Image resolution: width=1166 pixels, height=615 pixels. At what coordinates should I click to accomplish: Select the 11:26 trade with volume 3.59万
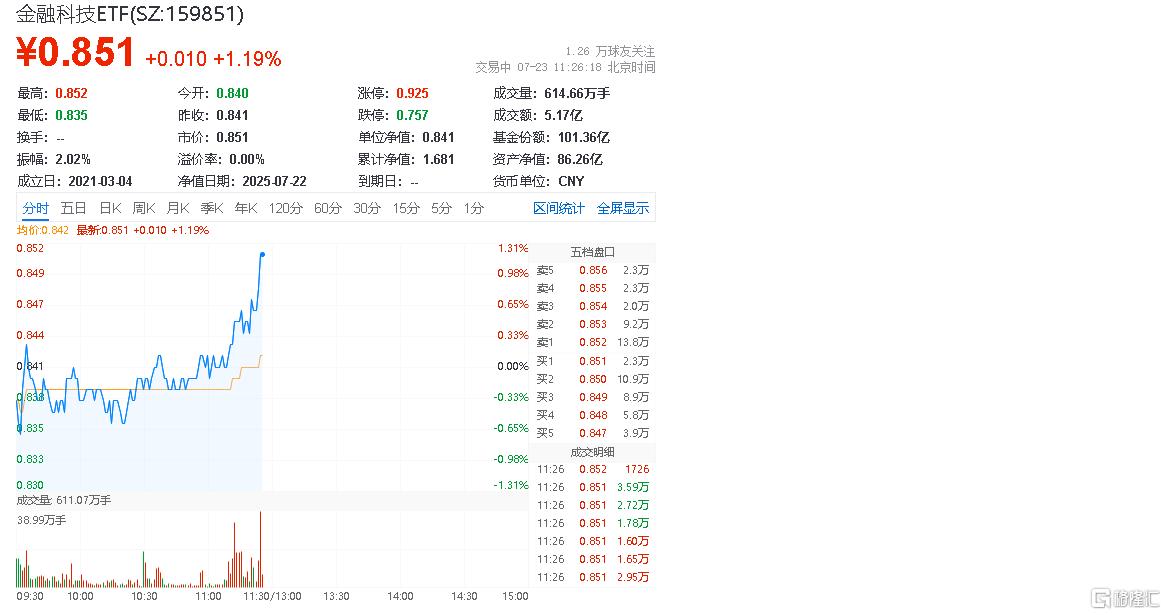(x=593, y=487)
